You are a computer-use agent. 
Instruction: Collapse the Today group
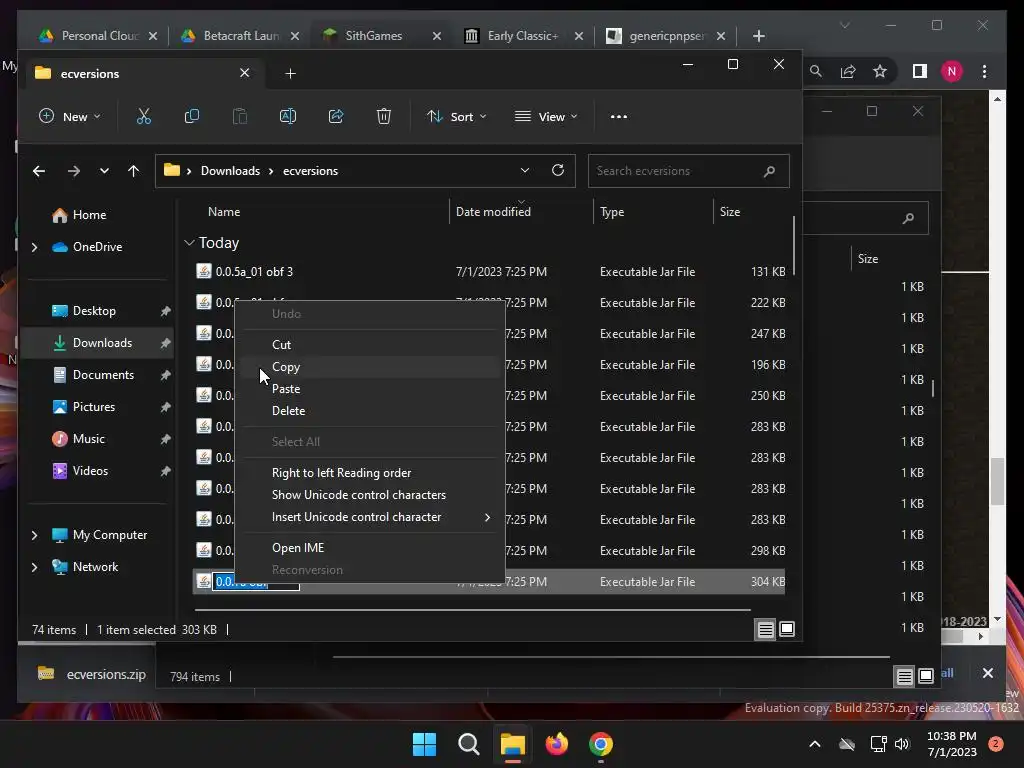(x=189, y=243)
